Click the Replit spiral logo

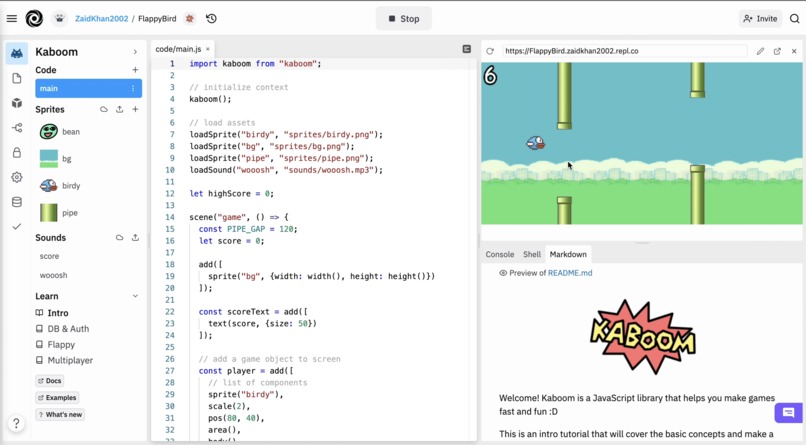pyautogui.click(x=34, y=18)
